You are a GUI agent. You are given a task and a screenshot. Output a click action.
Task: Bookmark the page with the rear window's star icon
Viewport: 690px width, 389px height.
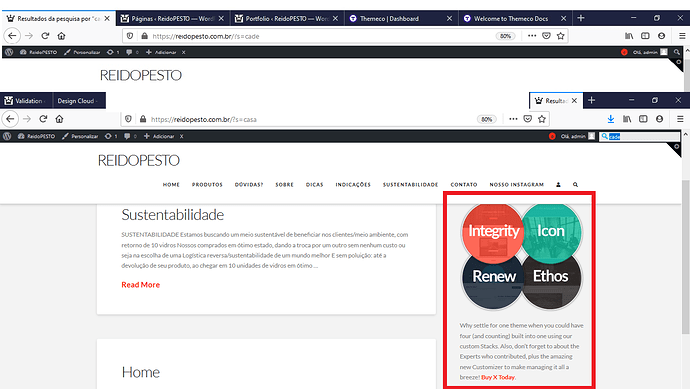tap(560, 36)
